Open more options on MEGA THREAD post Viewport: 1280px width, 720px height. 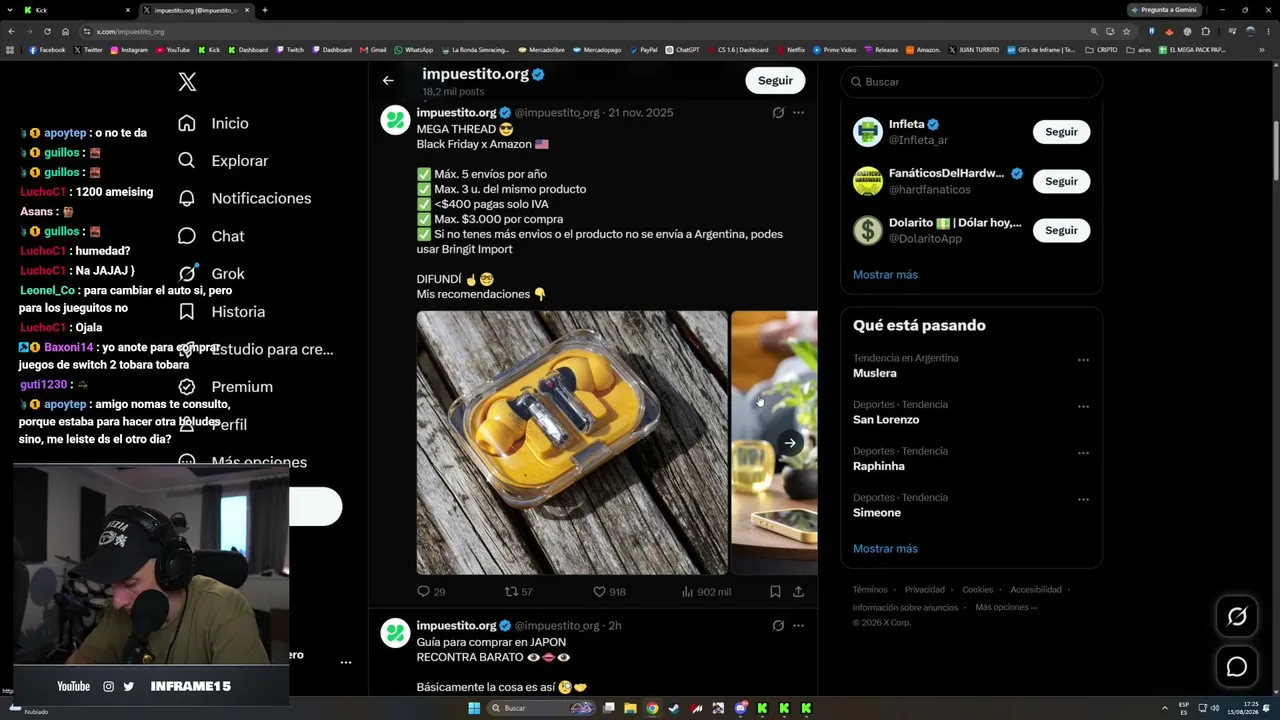pos(798,113)
